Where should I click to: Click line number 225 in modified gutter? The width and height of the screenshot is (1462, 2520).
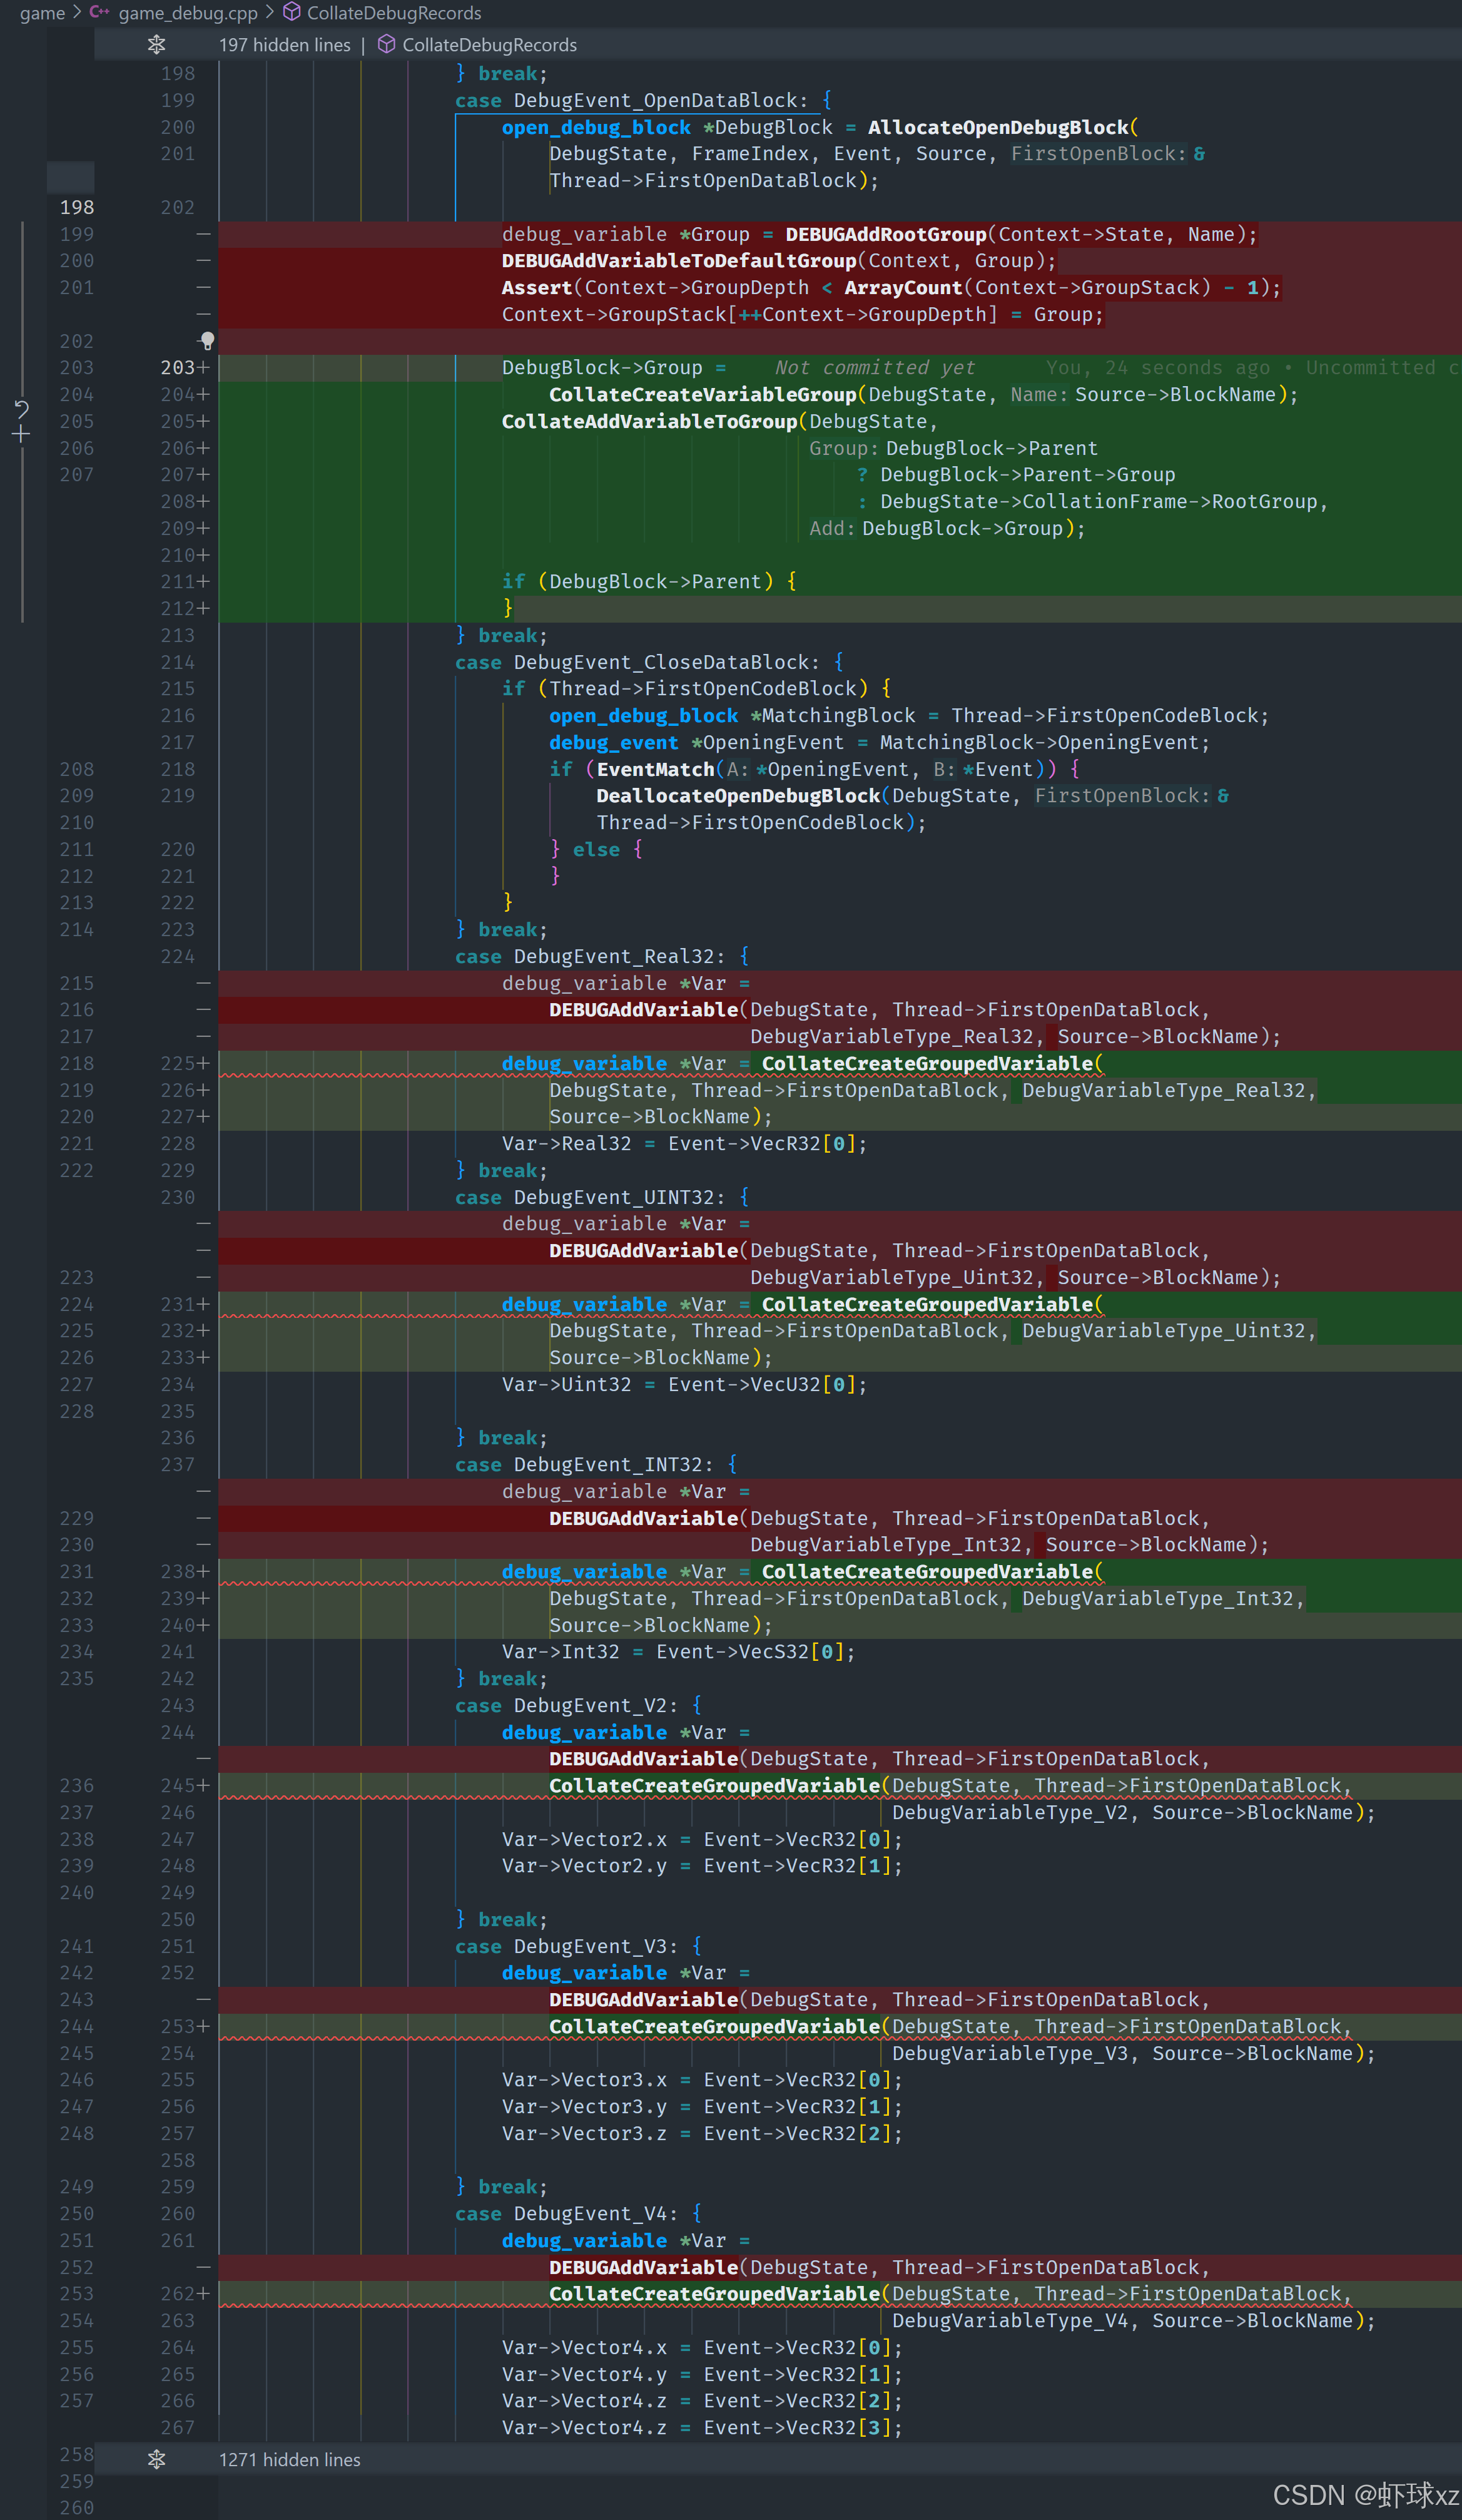tap(177, 1063)
